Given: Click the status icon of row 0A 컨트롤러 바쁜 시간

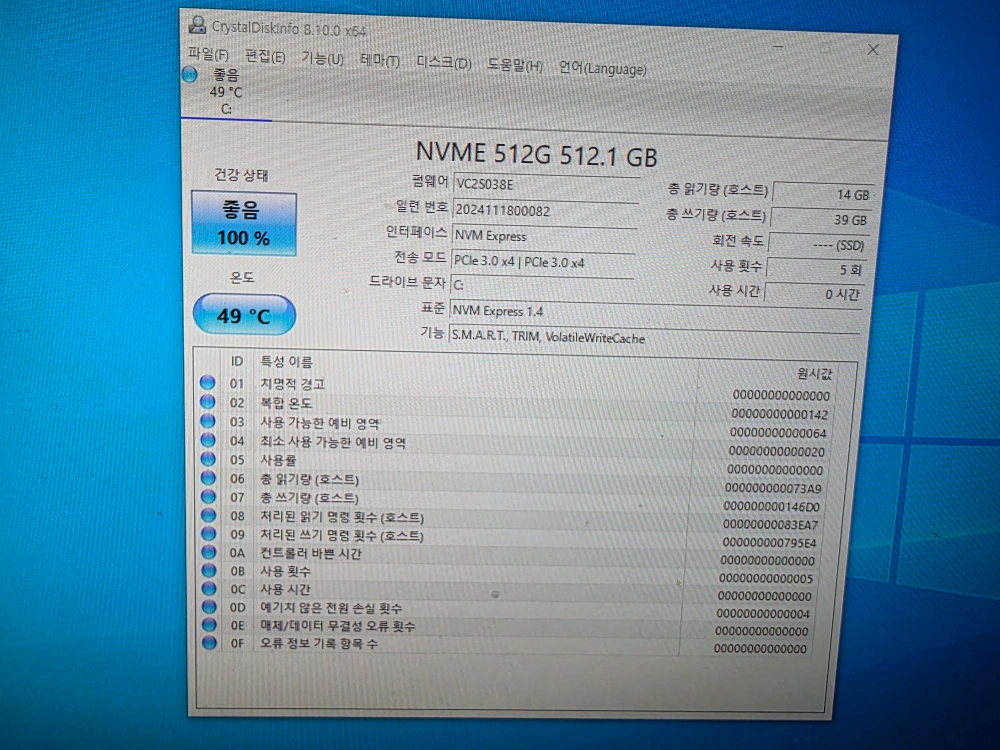Looking at the screenshot, I should [x=209, y=551].
